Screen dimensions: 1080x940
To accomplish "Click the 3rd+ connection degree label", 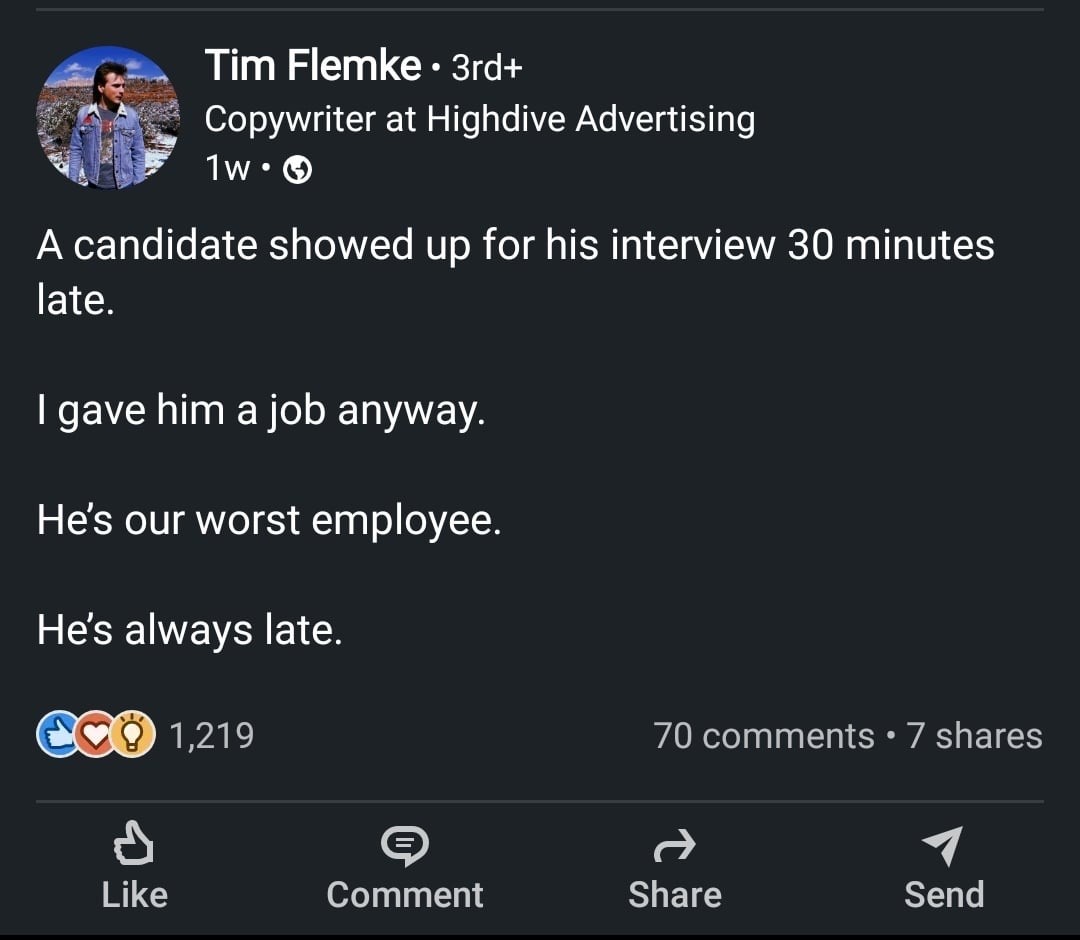I will coord(487,68).
